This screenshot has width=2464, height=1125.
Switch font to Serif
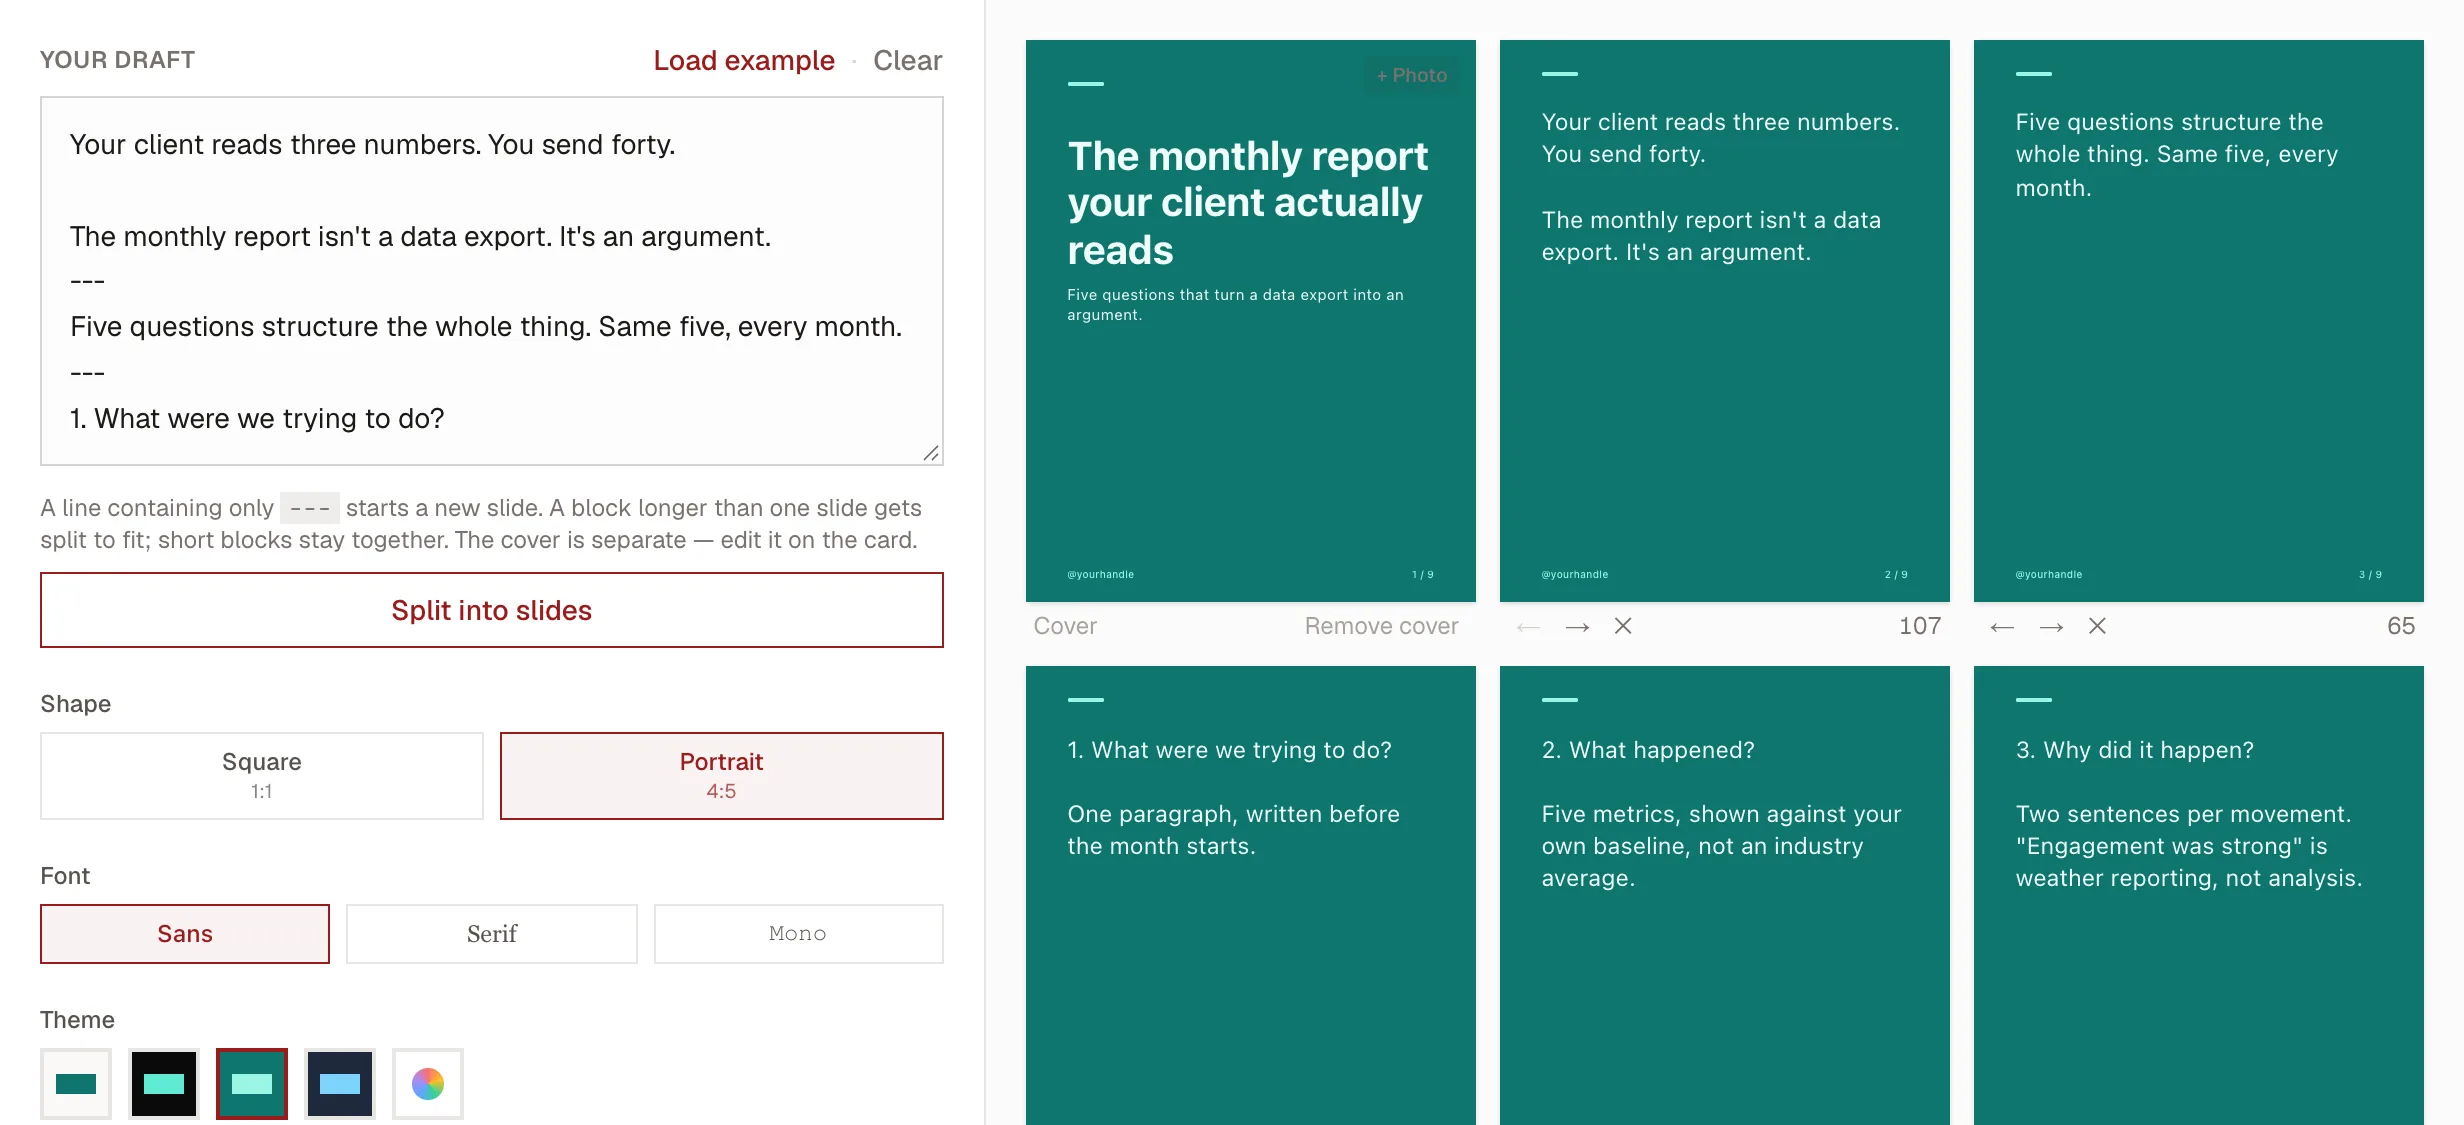pos(492,934)
